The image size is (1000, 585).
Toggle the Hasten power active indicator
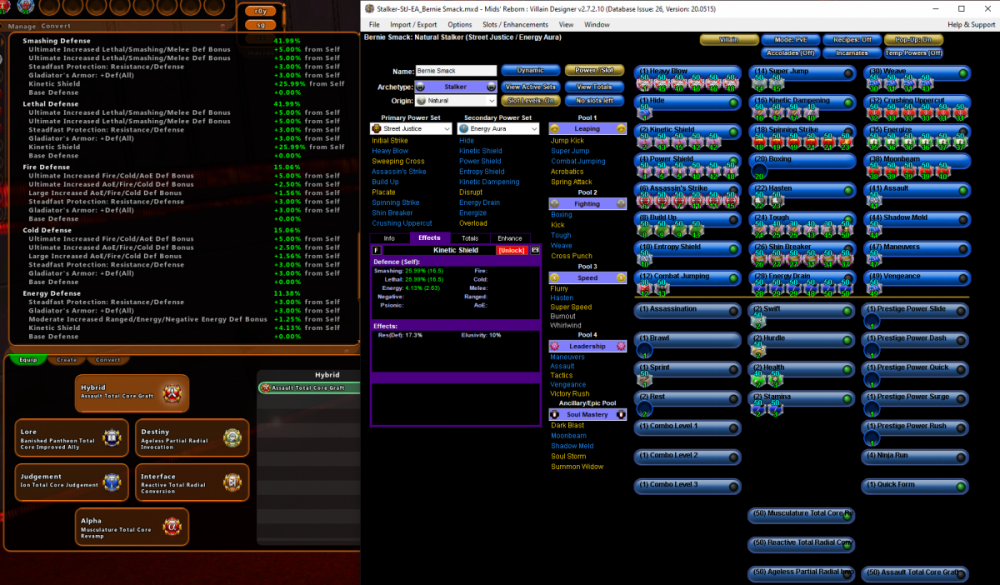[x=848, y=189]
